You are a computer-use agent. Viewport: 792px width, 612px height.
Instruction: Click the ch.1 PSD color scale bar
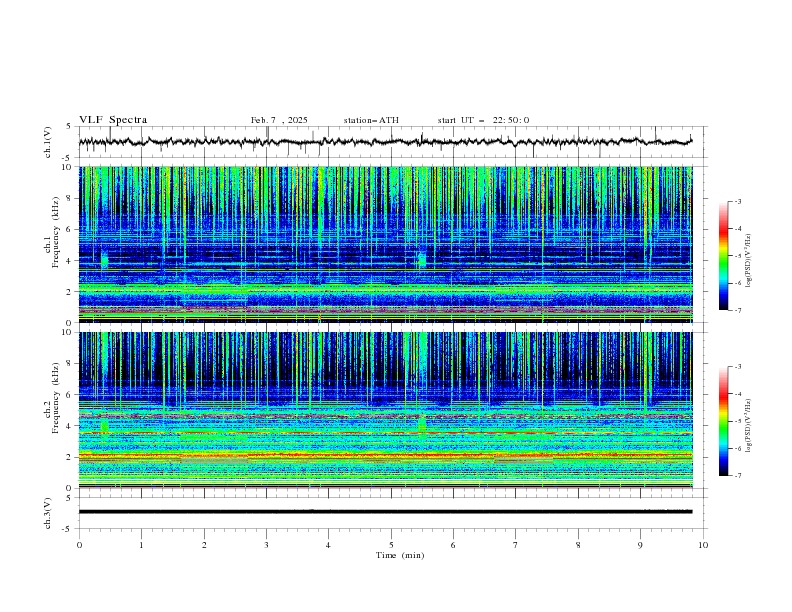723,256
